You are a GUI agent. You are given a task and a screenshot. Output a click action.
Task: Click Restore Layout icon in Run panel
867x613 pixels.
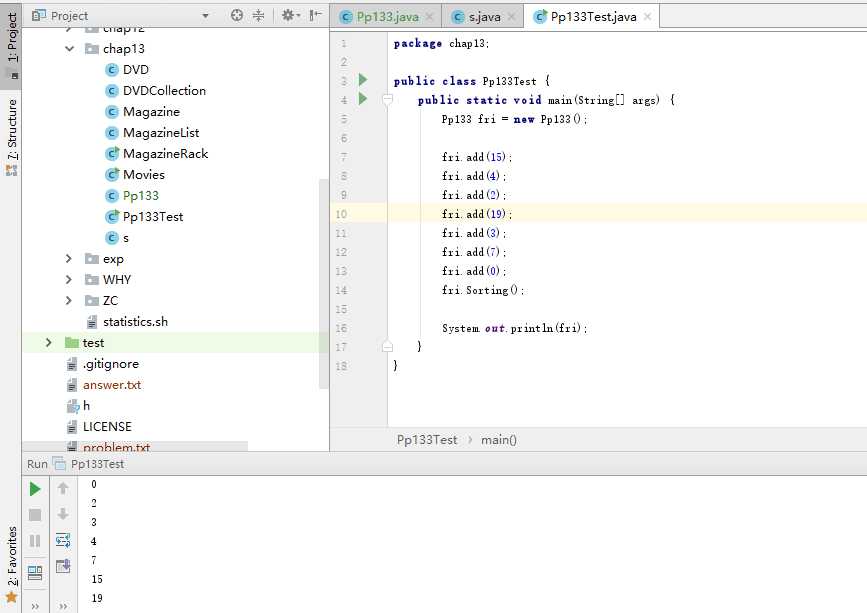pyautogui.click(x=35, y=573)
